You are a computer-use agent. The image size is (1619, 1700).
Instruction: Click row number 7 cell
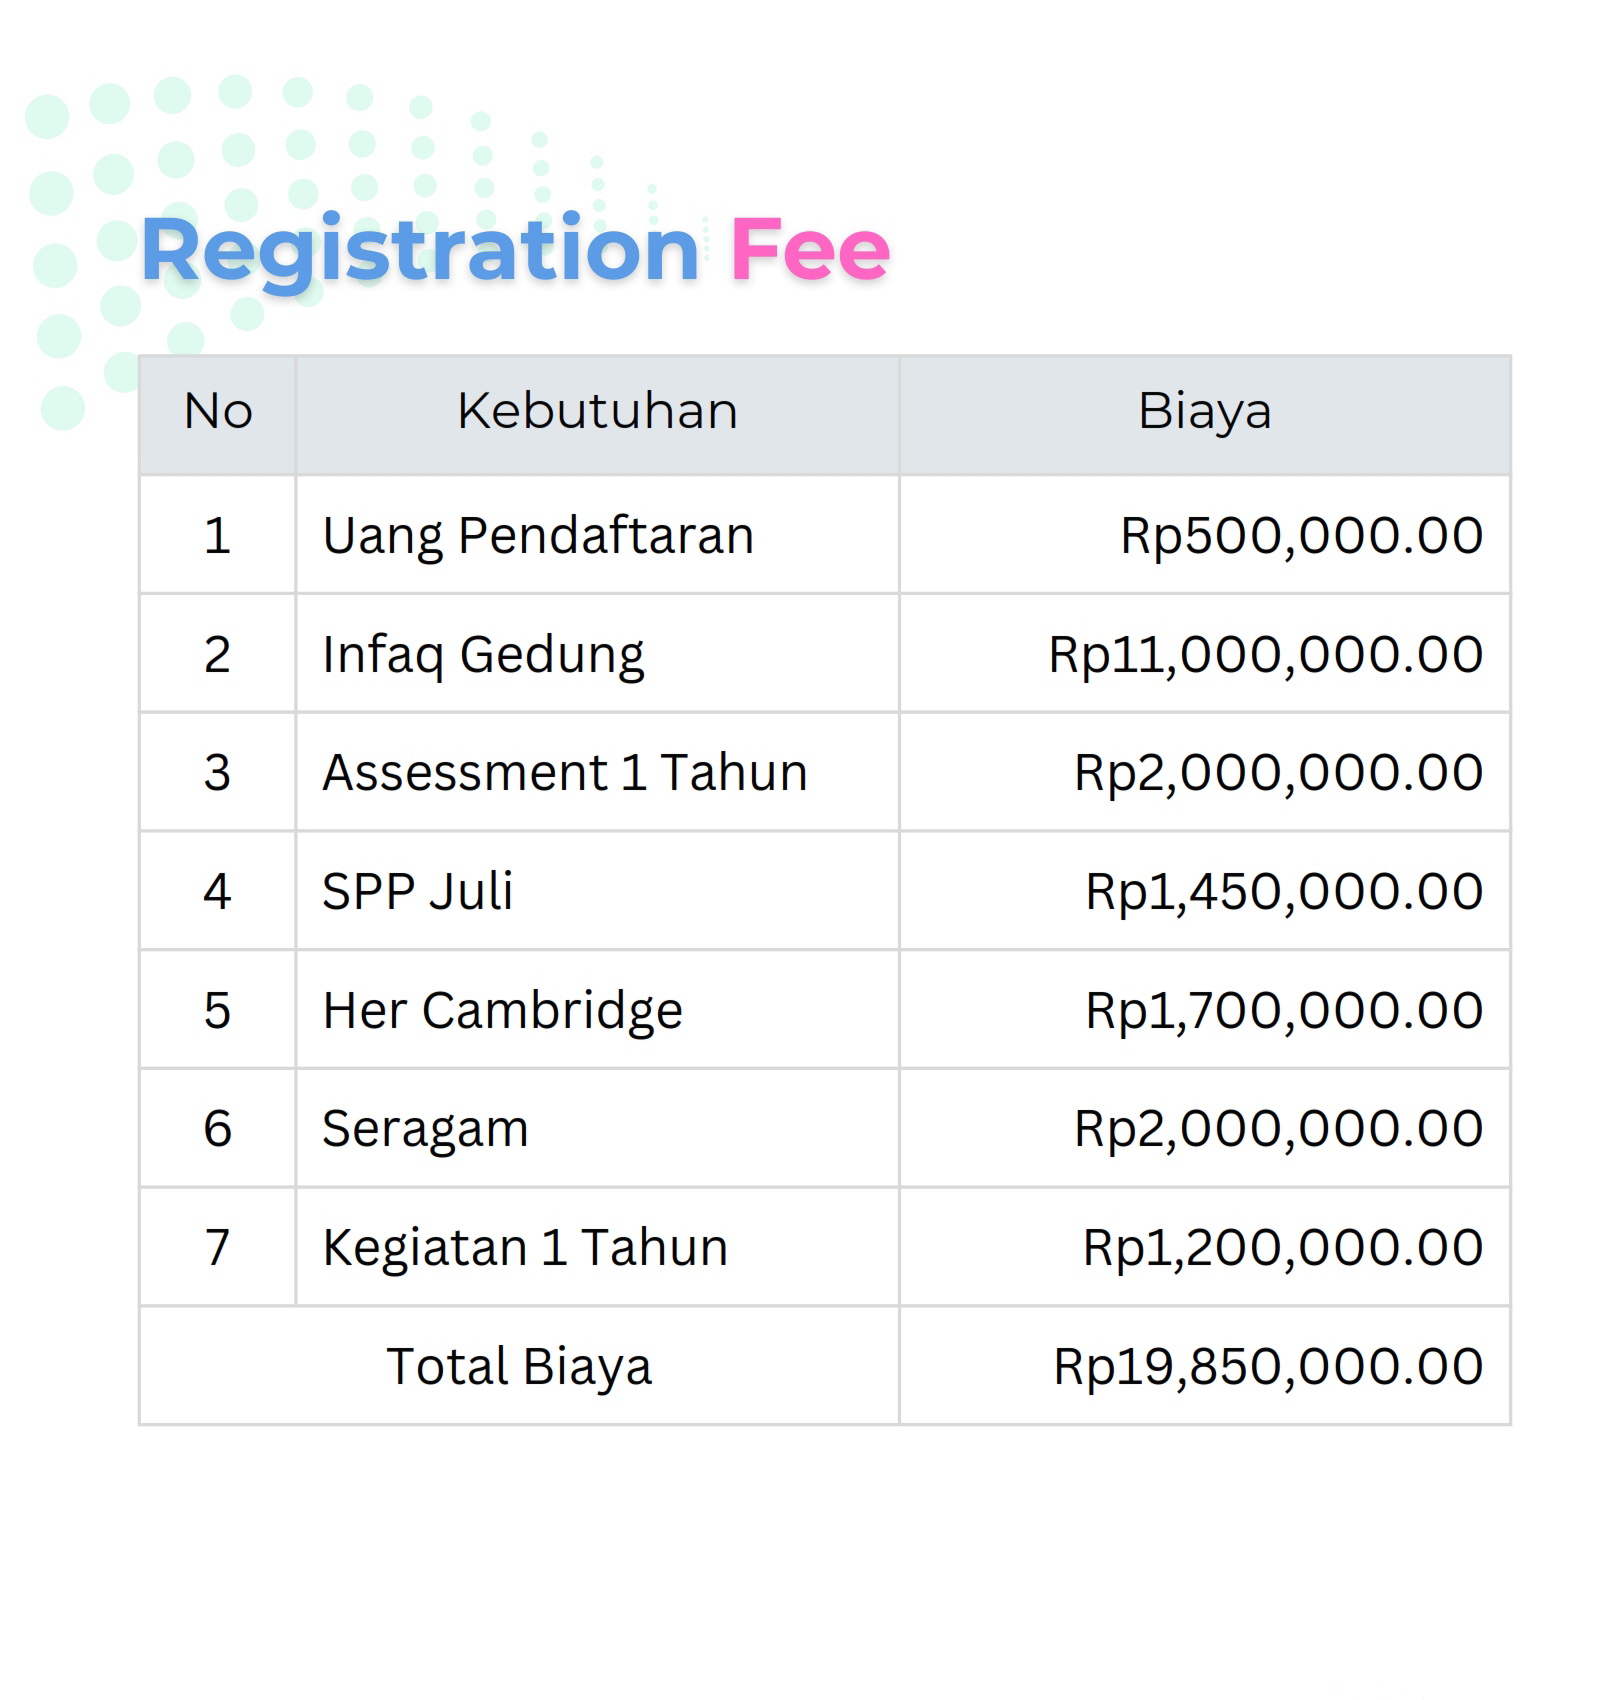(x=217, y=1247)
